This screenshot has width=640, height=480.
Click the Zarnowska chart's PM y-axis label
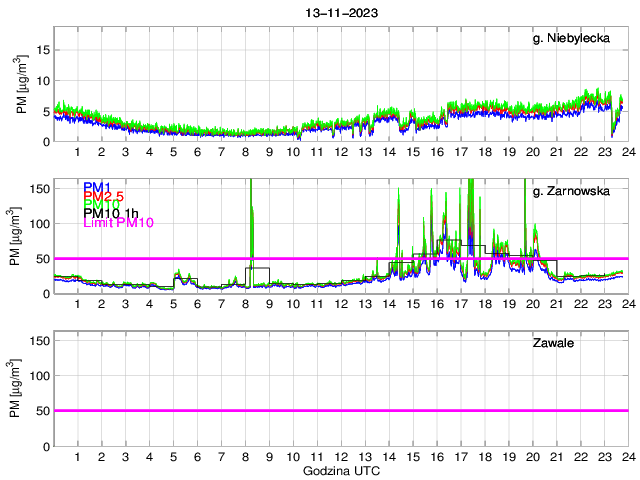[22, 237]
